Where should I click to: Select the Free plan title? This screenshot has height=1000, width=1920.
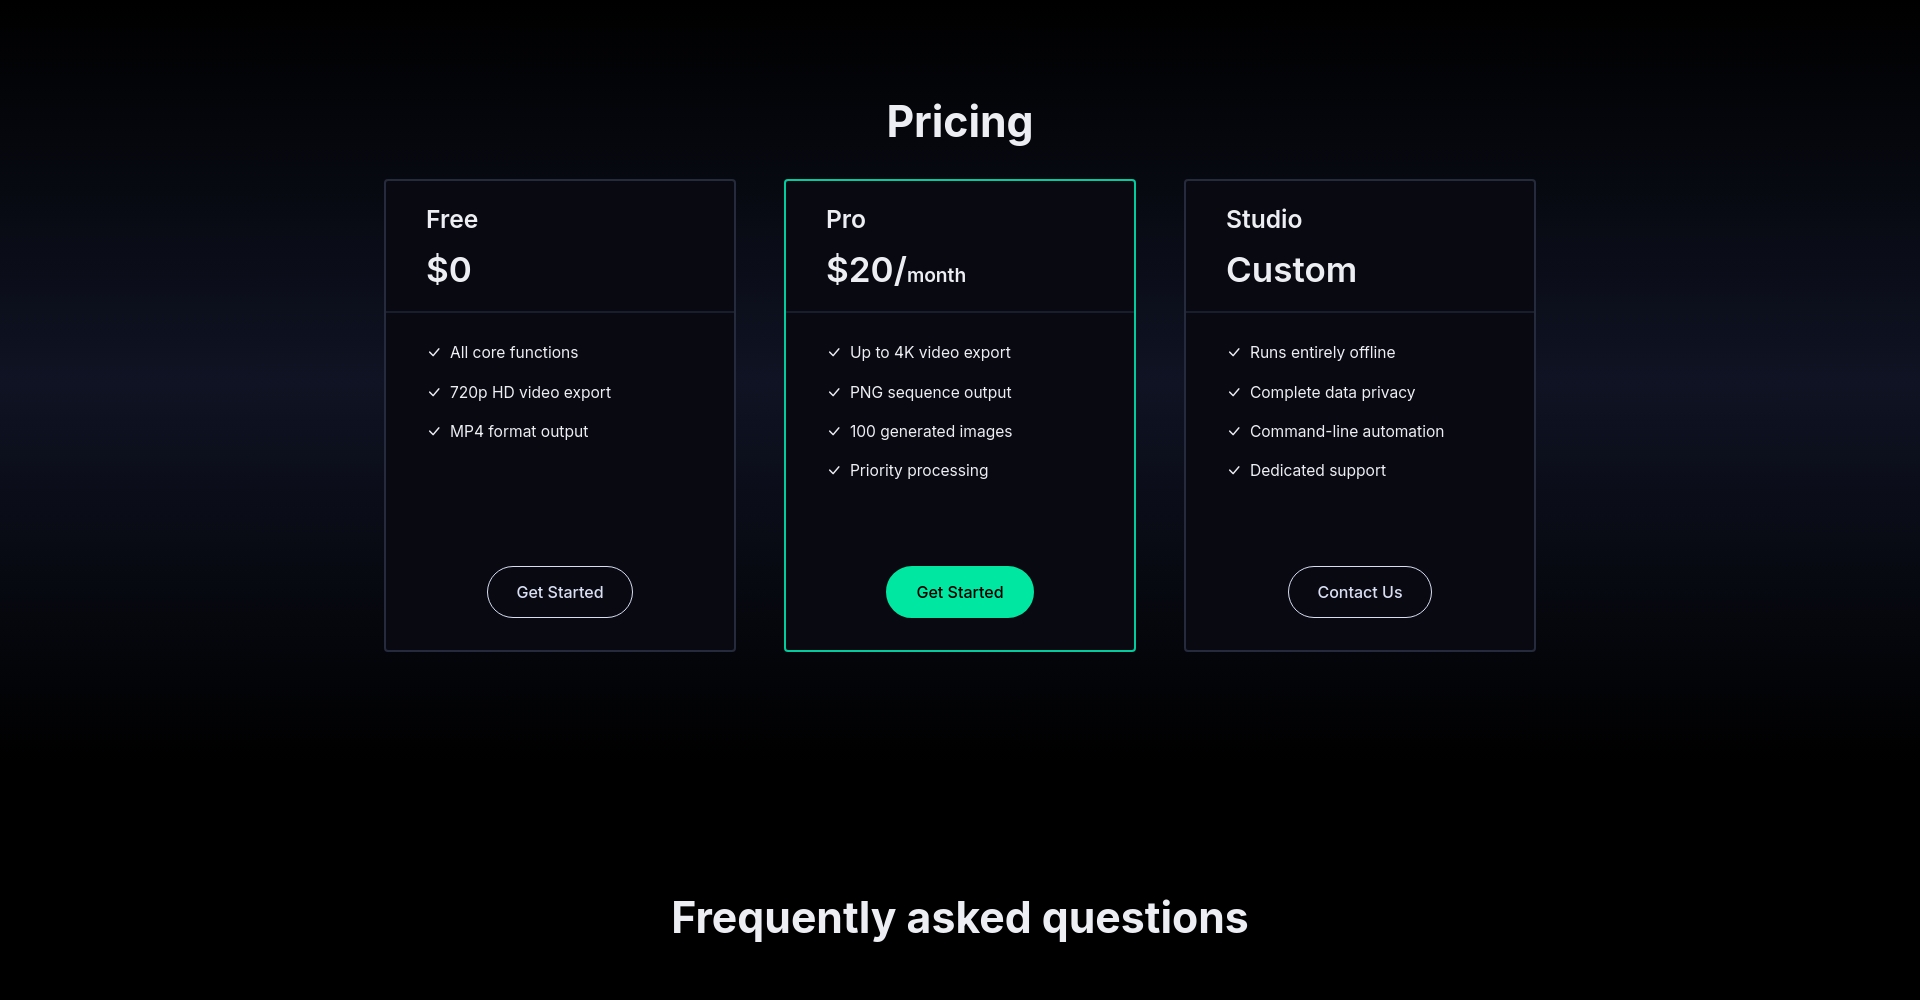click(x=452, y=219)
